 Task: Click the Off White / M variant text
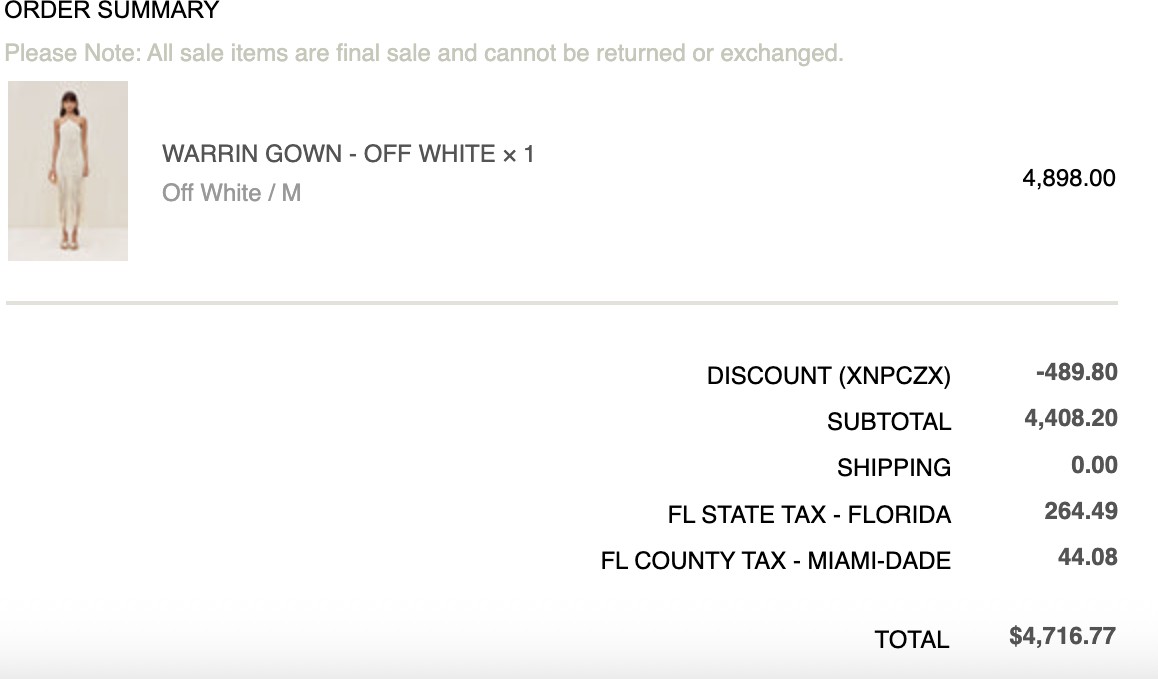coord(231,193)
